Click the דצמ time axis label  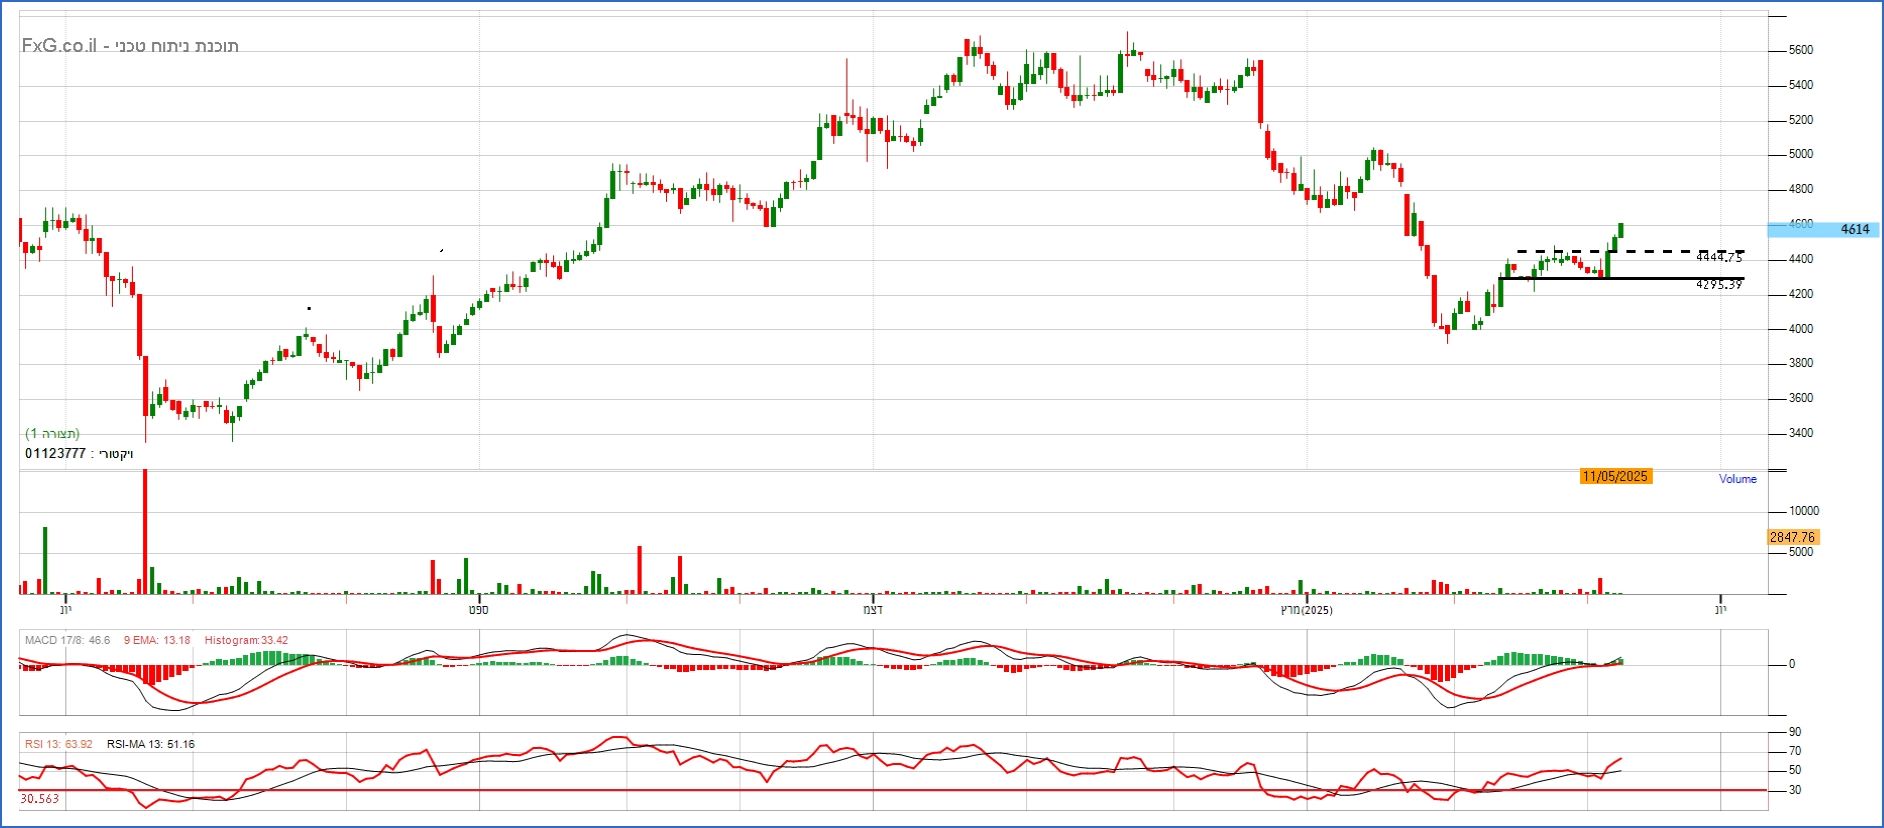873,610
